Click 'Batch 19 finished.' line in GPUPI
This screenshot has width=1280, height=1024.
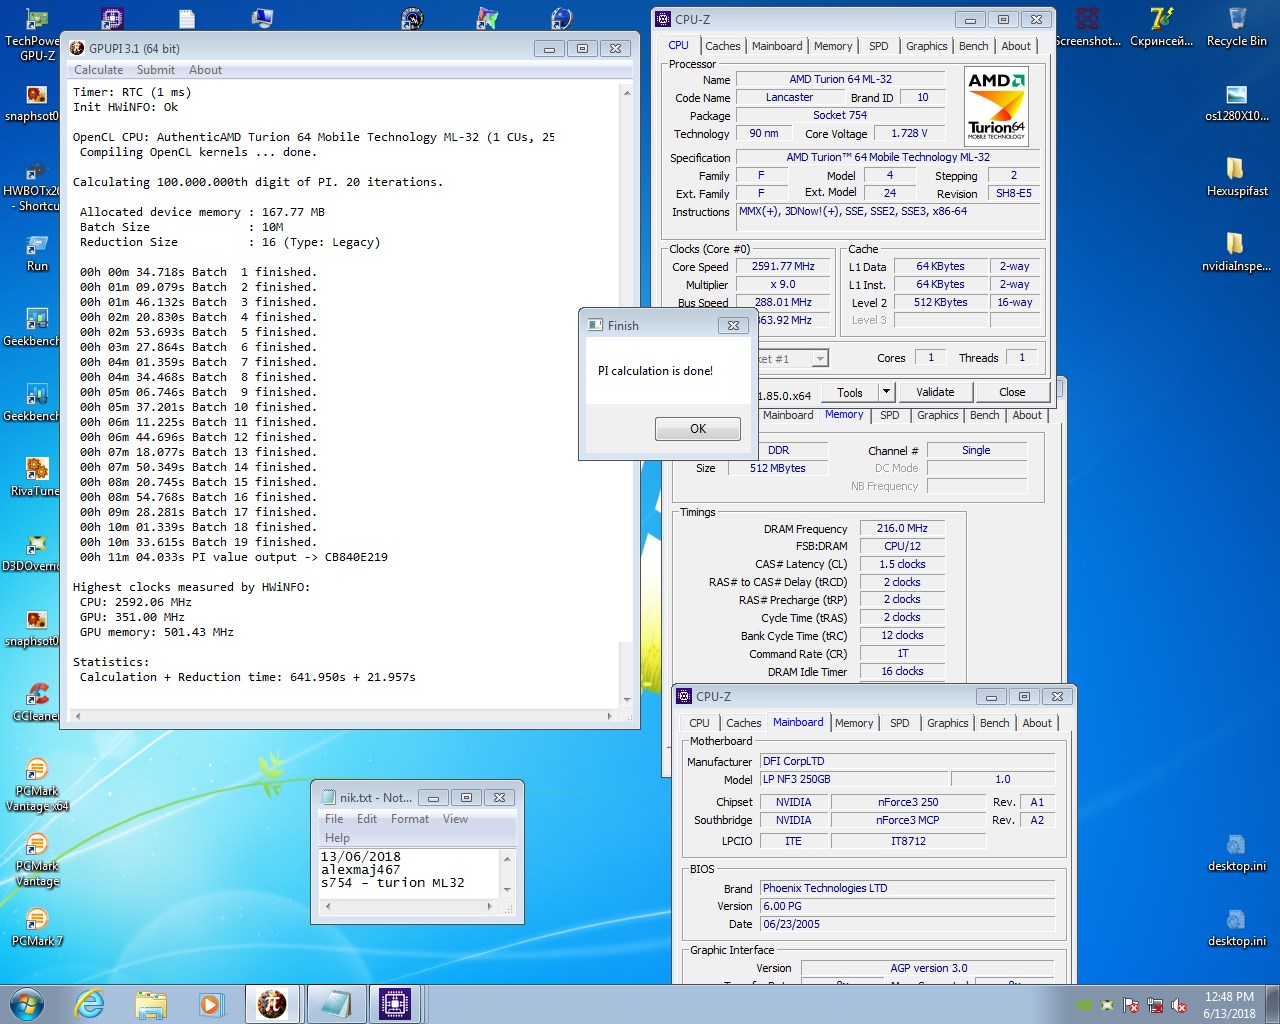pos(198,542)
